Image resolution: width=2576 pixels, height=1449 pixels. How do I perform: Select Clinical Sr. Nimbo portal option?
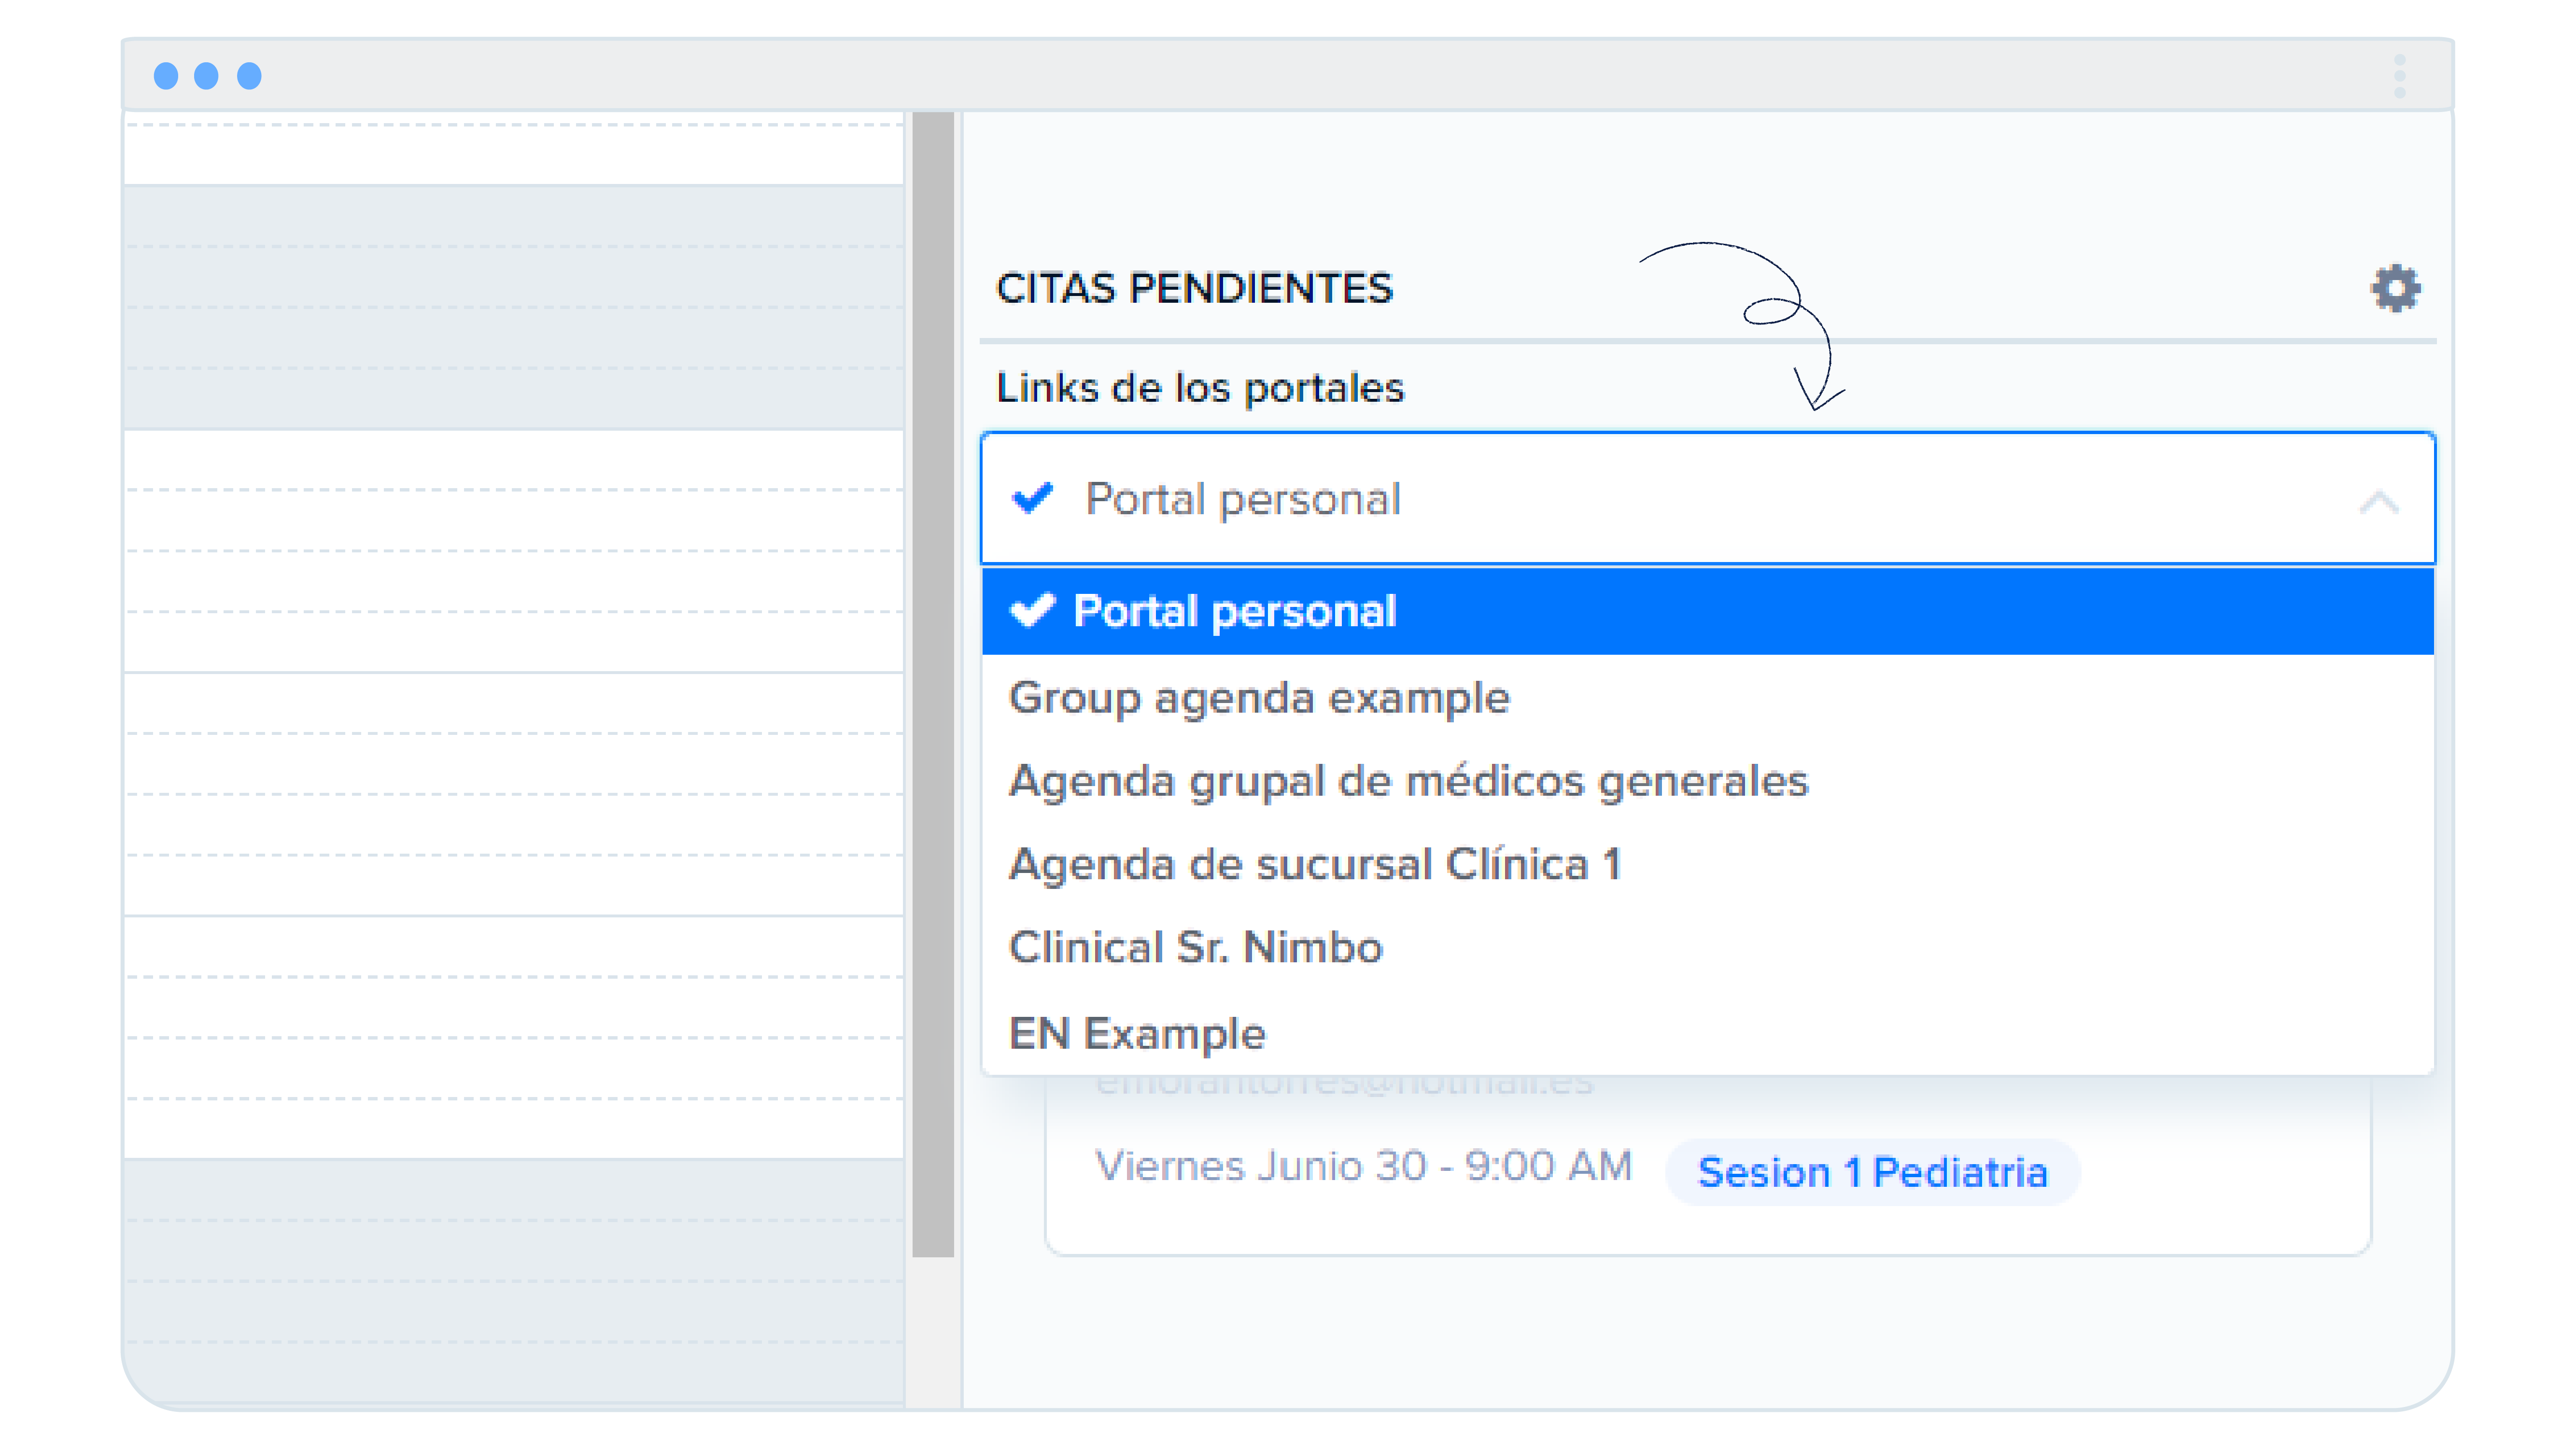[x=1196, y=948]
